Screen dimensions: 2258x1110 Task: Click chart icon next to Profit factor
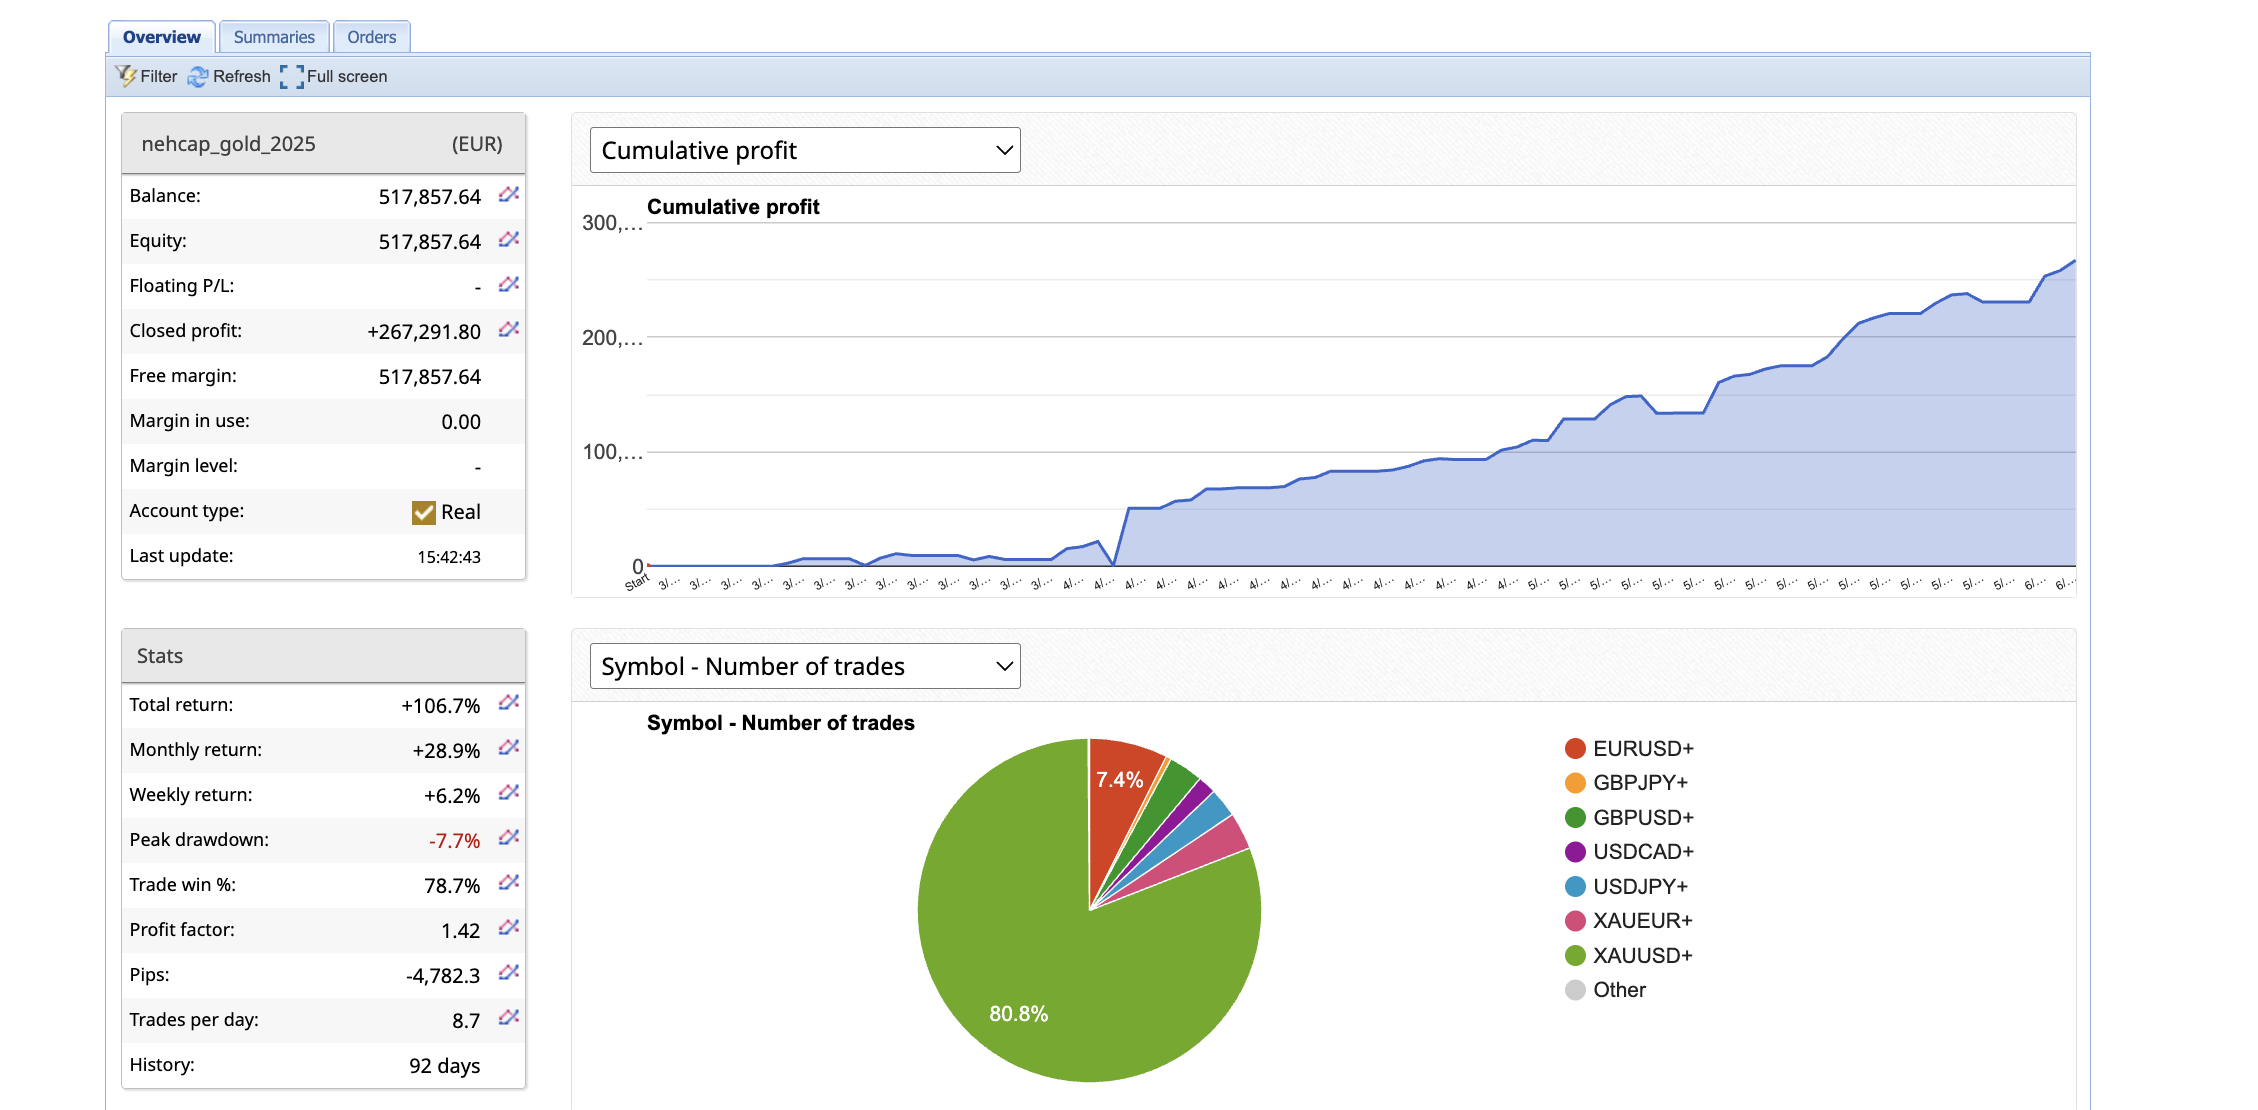pyautogui.click(x=509, y=929)
